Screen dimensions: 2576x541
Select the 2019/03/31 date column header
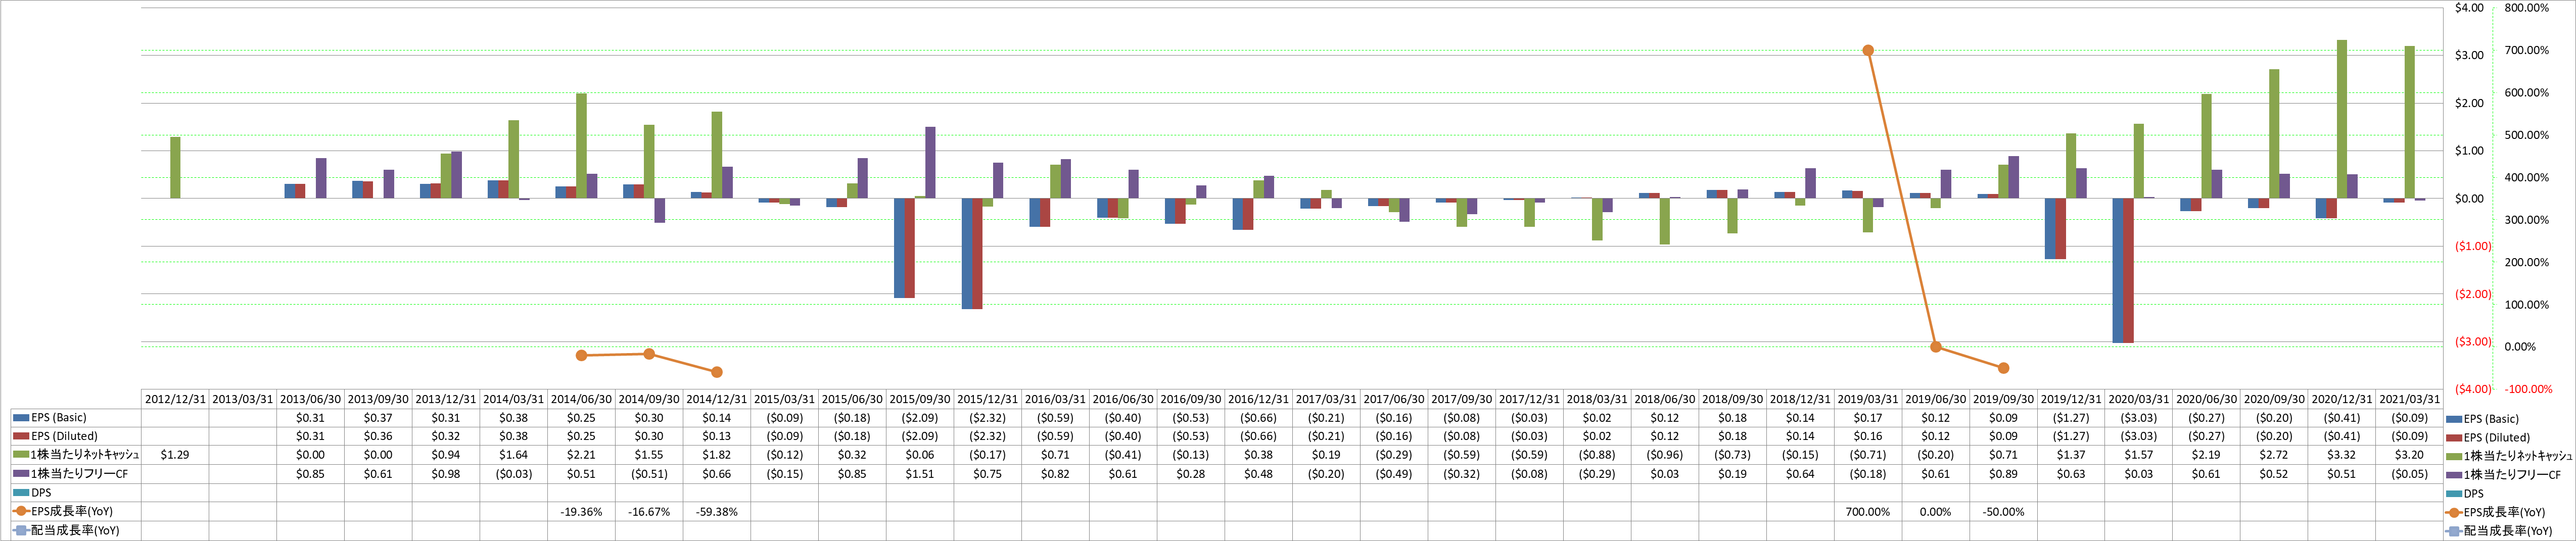[x=1868, y=399]
